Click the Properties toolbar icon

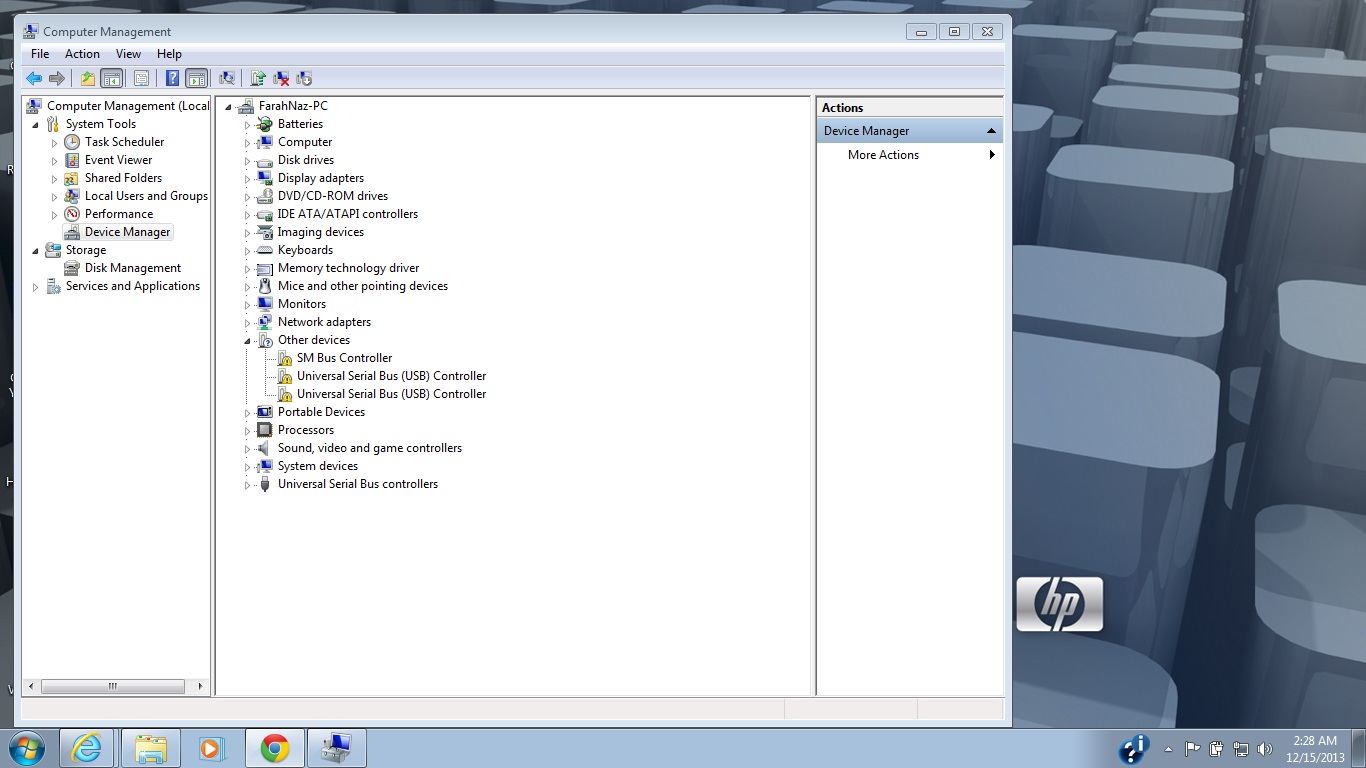[x=141, y=78]
